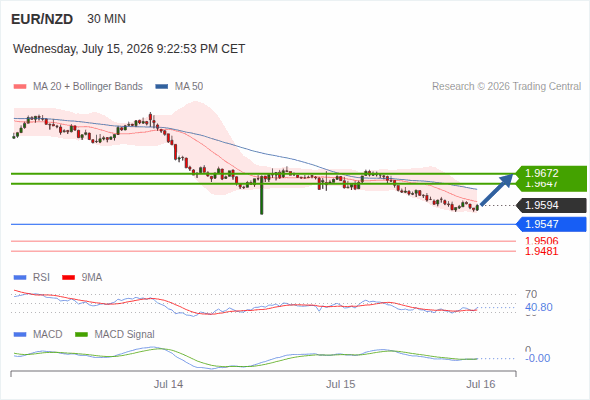Click the 30 MIN timeframe label
590x400 pixels.
pos(106,19)
